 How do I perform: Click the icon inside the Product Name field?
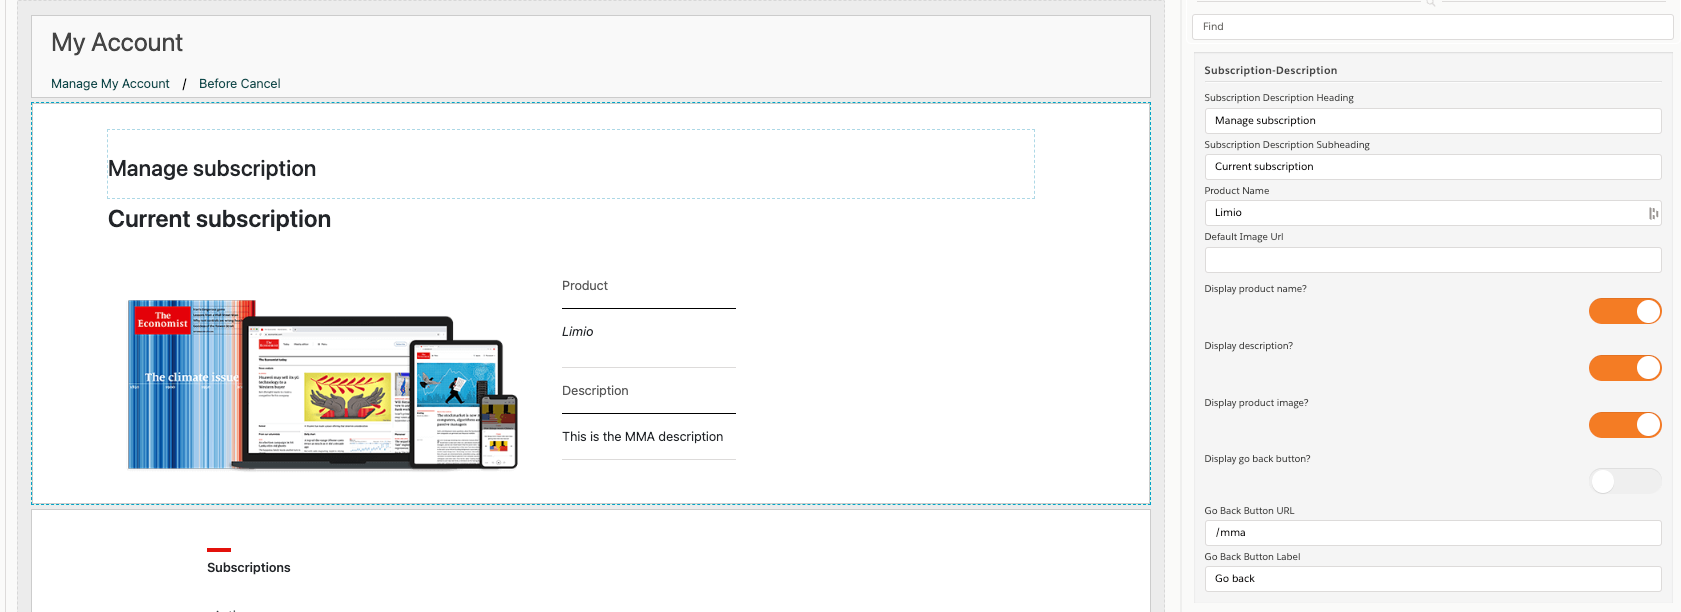coord(1653,213)
